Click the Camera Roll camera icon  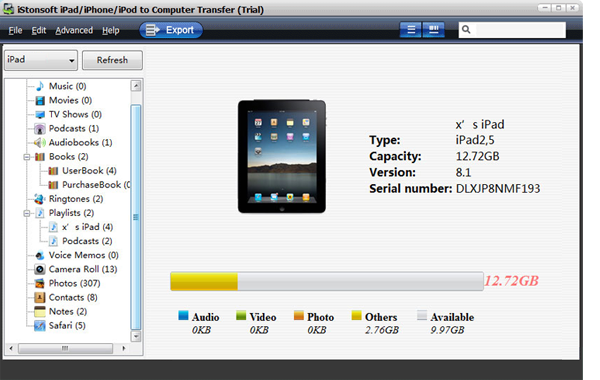pyautogui.click(x=40, y=269)
